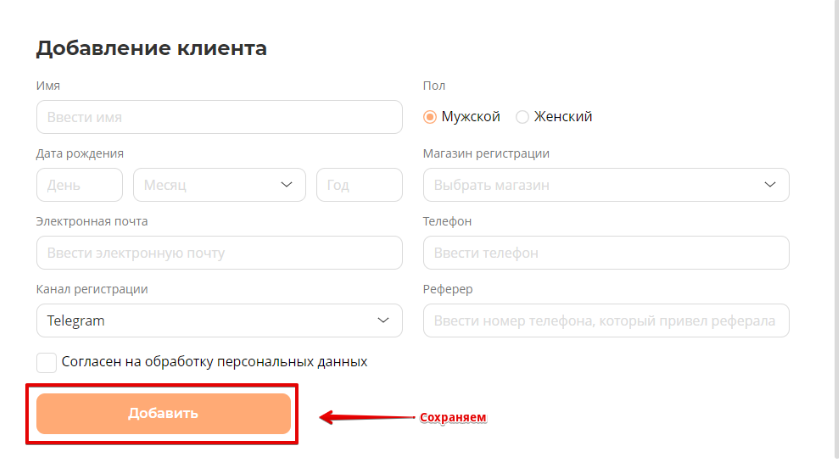Click into the Год birth year field
This screenshot has width=839, height=464.
pyautogui.click(x=359, y=185)
